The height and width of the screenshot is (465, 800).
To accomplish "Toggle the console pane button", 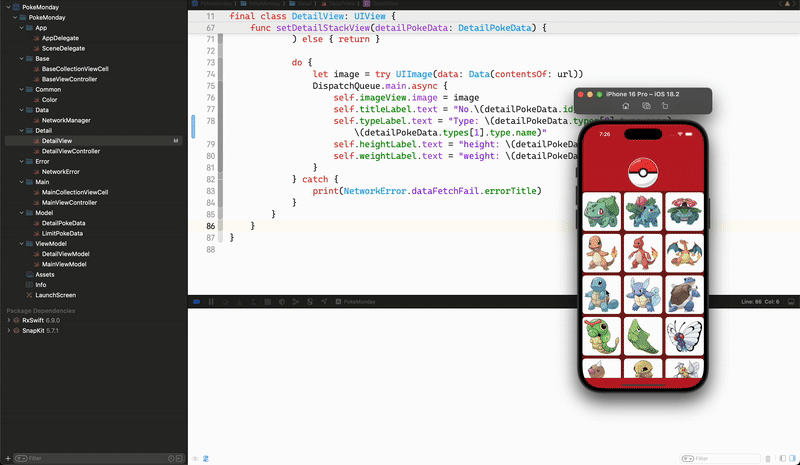I will pos(792,458).
